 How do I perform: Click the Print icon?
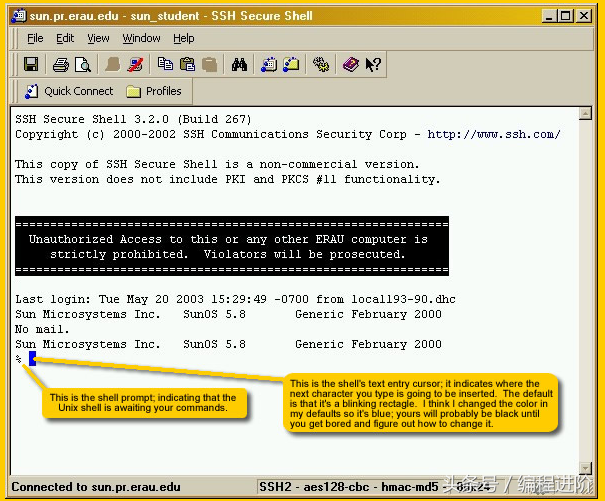[61, 64]
